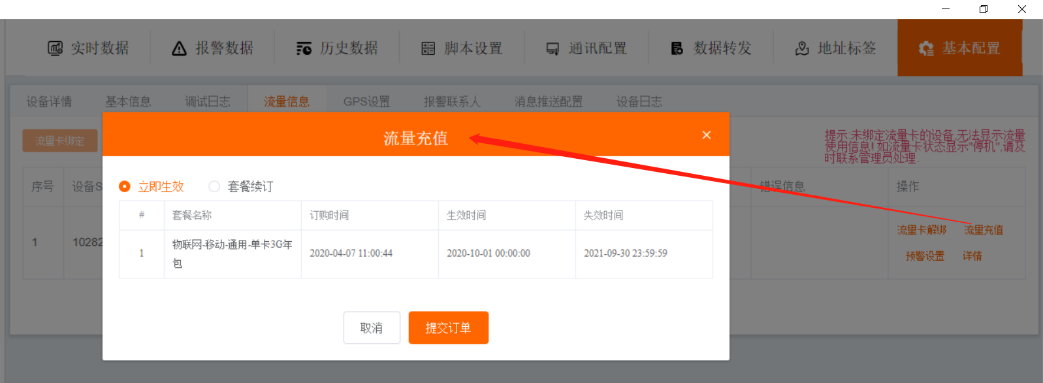The image size is (1043, 383).
Task: Select the 立即生效 radio button
Action: point(124,187)
